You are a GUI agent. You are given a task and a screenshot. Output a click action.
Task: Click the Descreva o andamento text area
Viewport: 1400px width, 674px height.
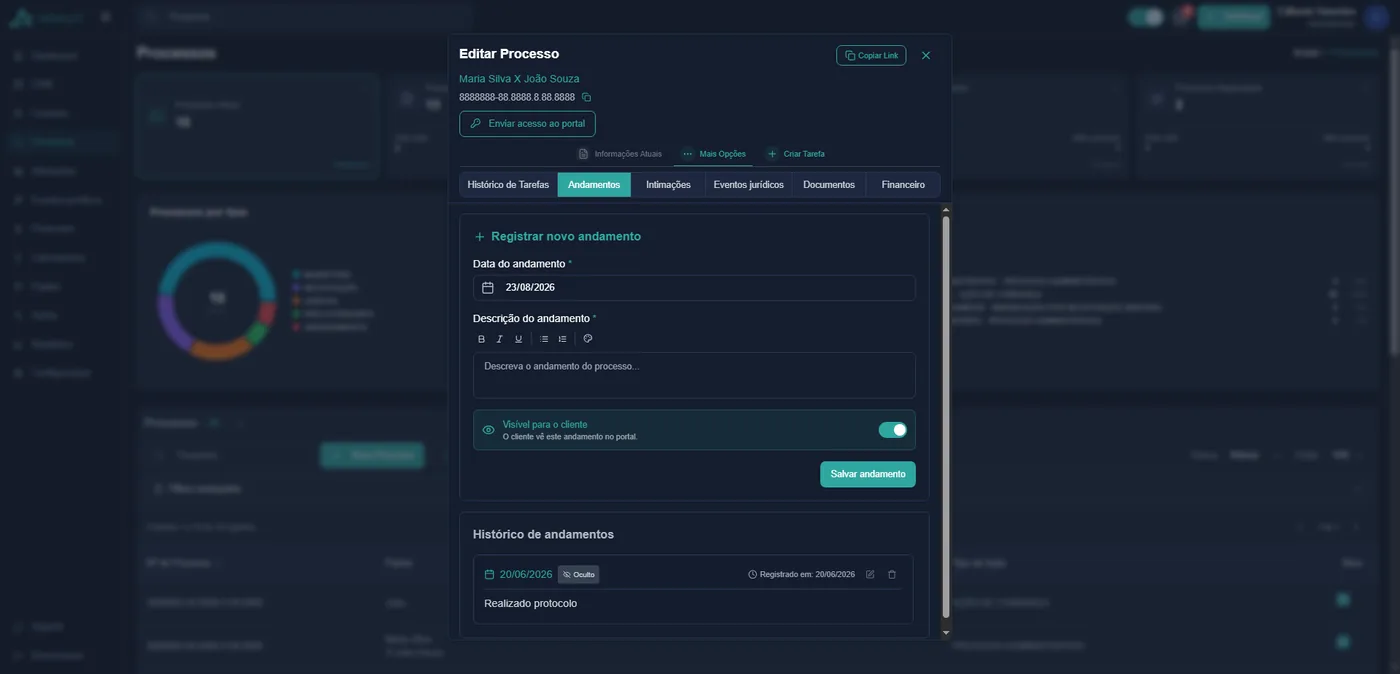coord(694,375)
